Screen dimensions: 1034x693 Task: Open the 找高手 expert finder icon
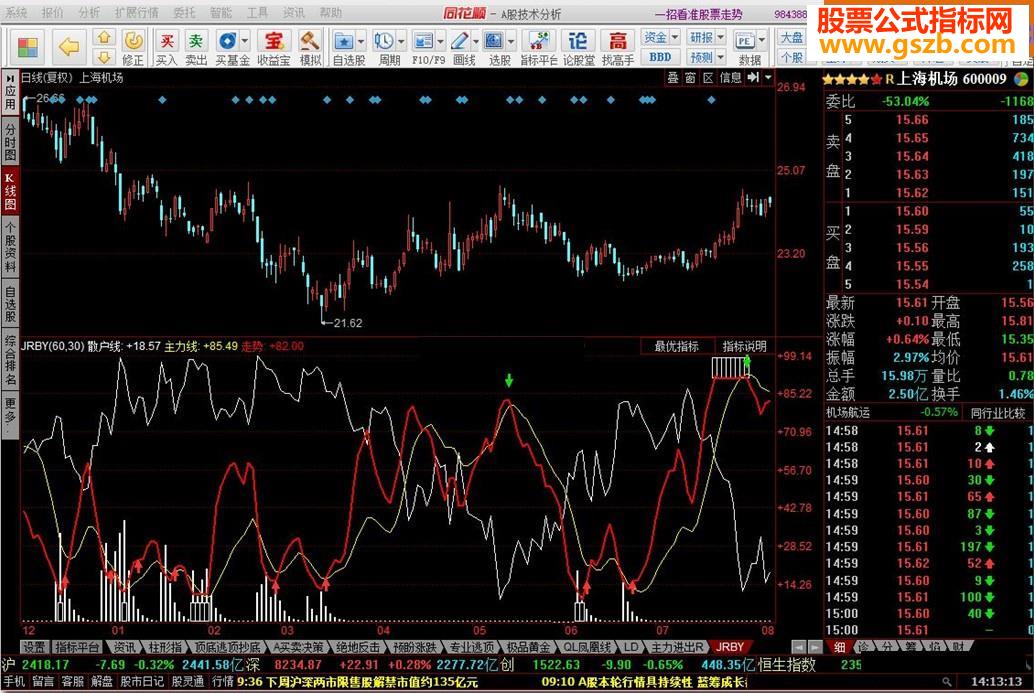618,48
